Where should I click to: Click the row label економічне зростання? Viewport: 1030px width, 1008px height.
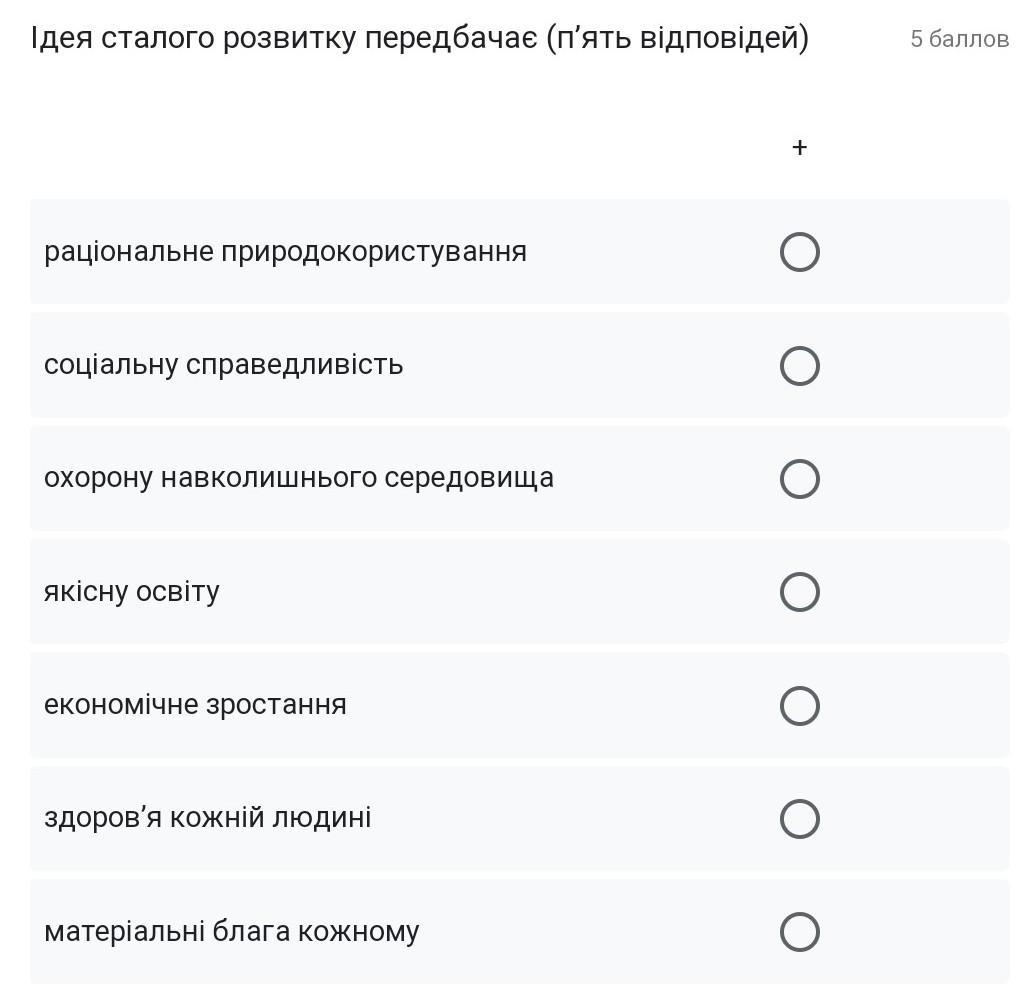coord(195,705)
